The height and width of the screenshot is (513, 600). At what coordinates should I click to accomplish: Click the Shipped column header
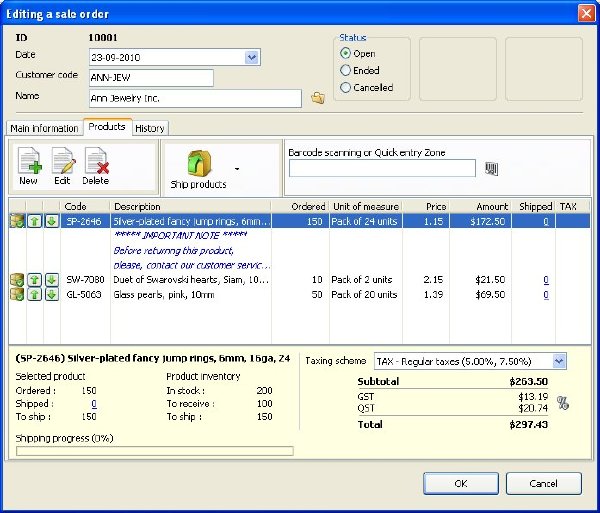click(x=533, y=207)
